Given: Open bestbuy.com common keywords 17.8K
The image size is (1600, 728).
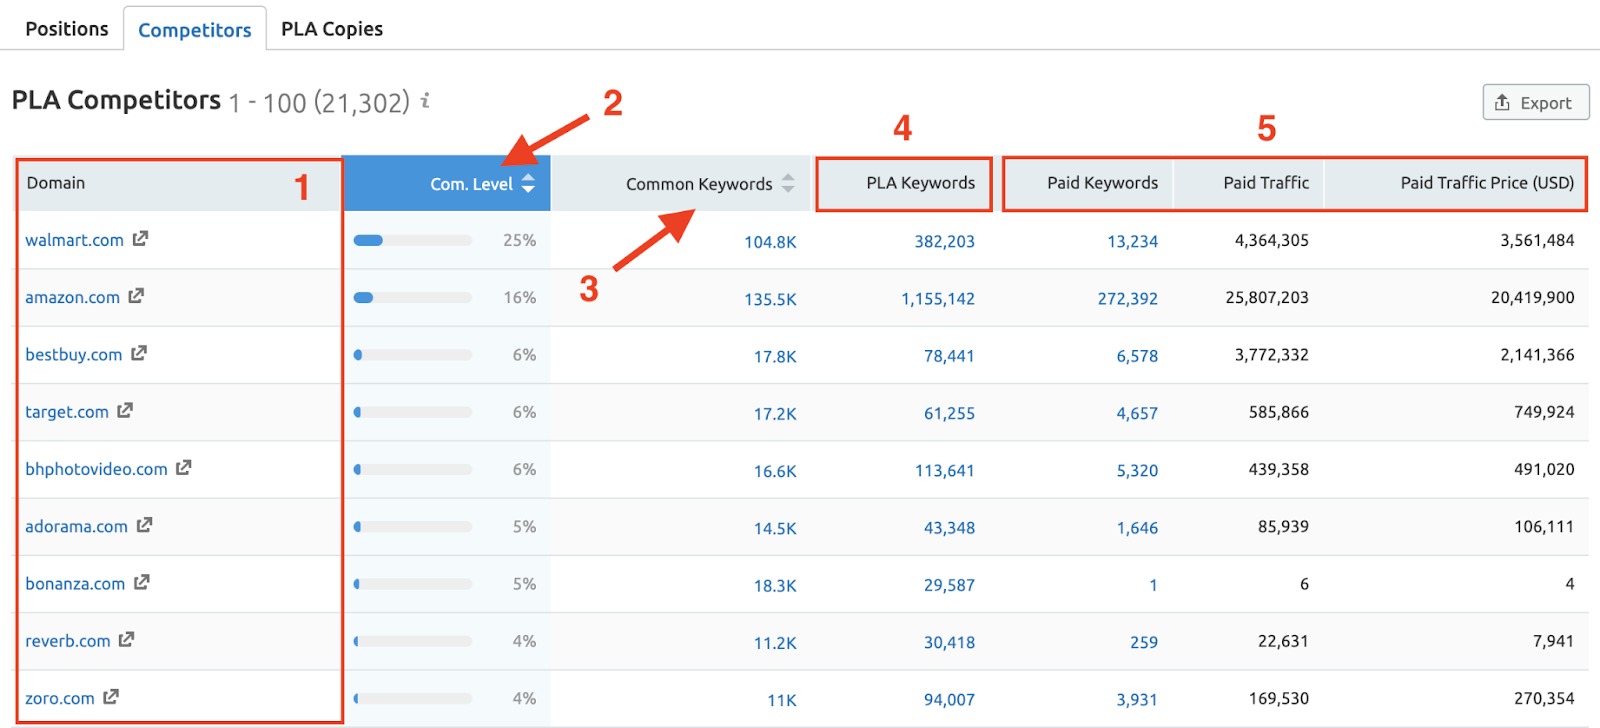Looking at the screenshot, I should pos(775,356).
